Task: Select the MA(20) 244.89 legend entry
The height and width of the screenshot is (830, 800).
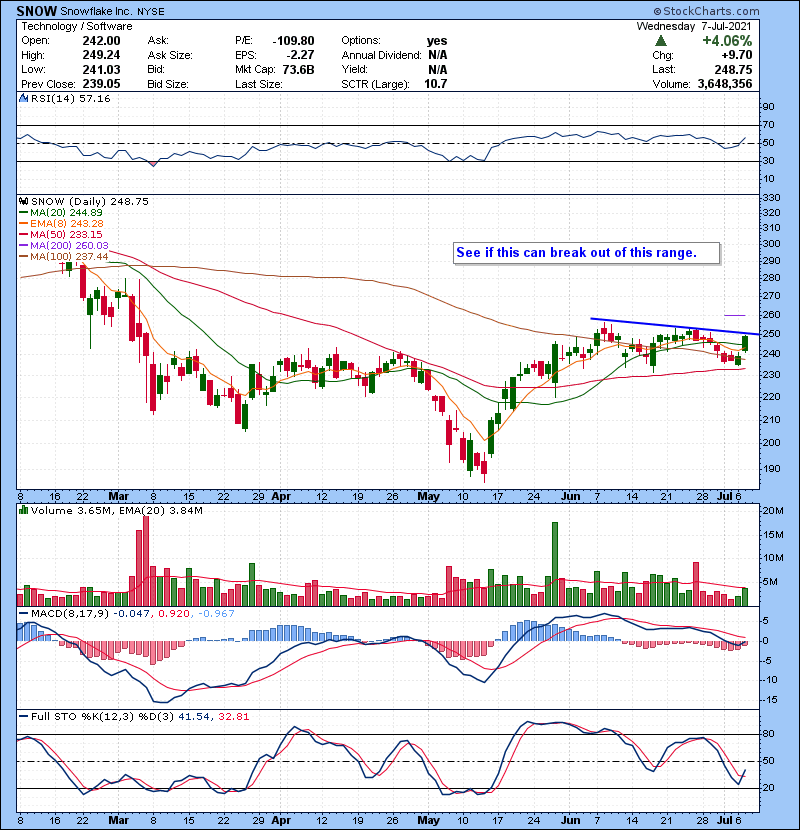Action: tap(61, 212)
